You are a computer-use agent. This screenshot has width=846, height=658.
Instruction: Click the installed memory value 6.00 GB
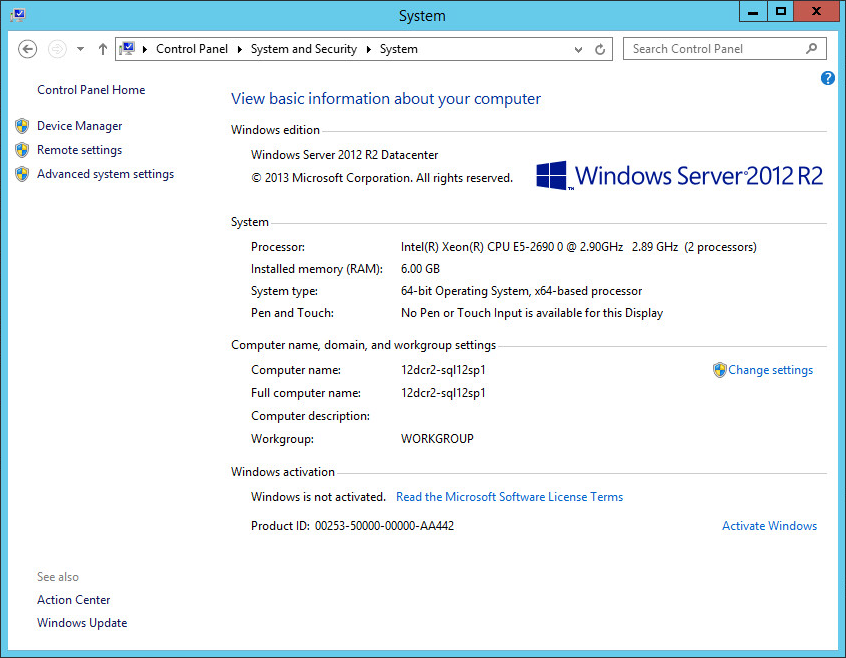click(x=420, y=269)
